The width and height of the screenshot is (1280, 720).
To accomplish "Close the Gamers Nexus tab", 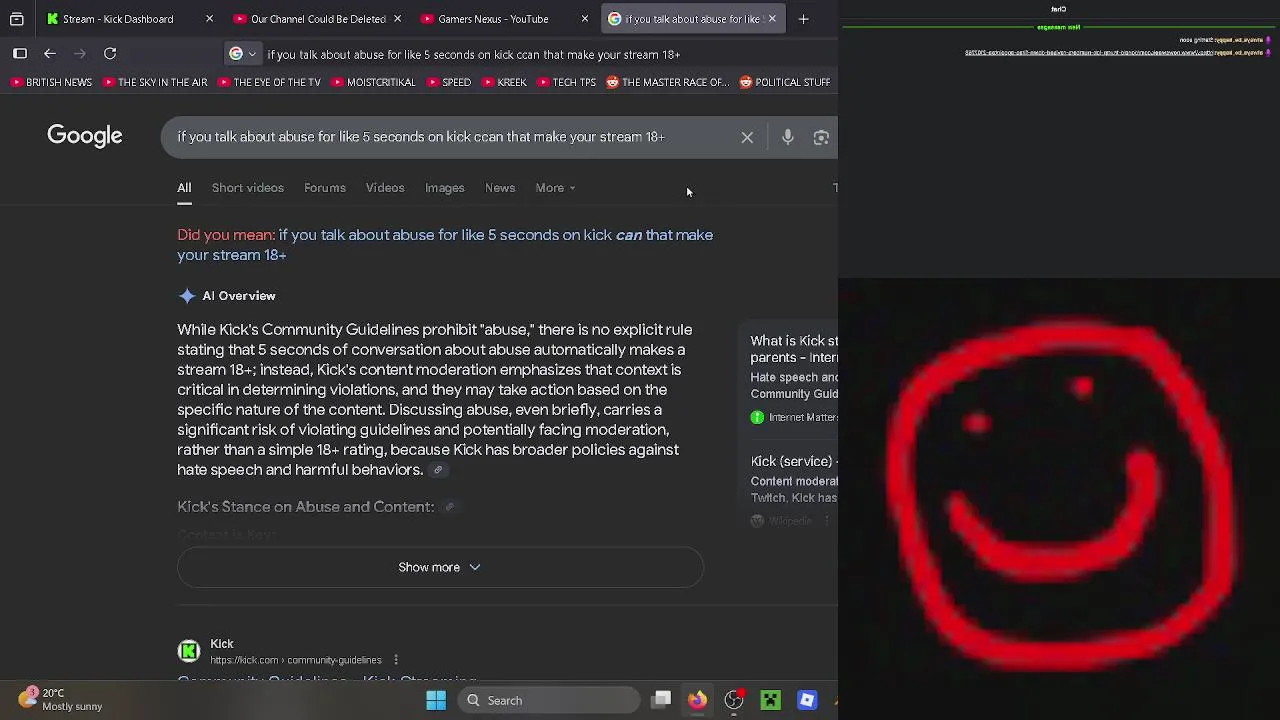I will pos(585,19).
